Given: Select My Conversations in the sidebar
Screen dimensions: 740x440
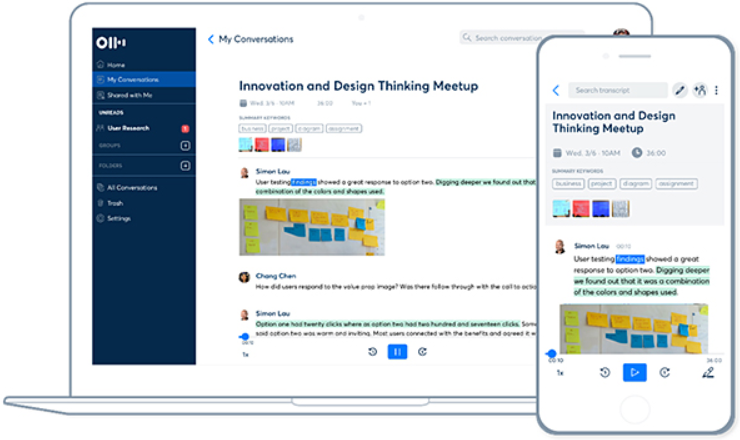Looking at the screenshot, I should (144, 79).
